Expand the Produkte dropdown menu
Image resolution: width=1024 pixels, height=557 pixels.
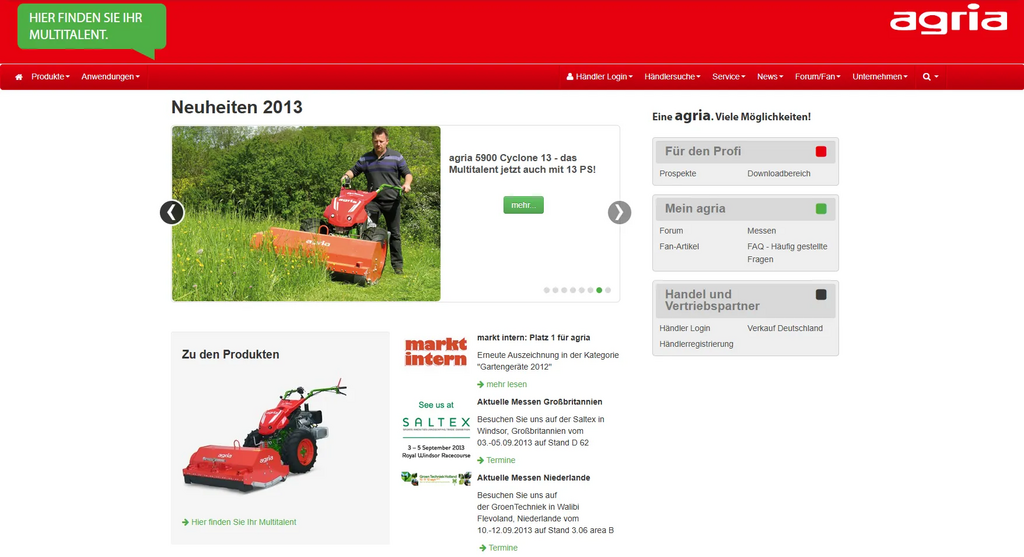[x=50, y=77]
